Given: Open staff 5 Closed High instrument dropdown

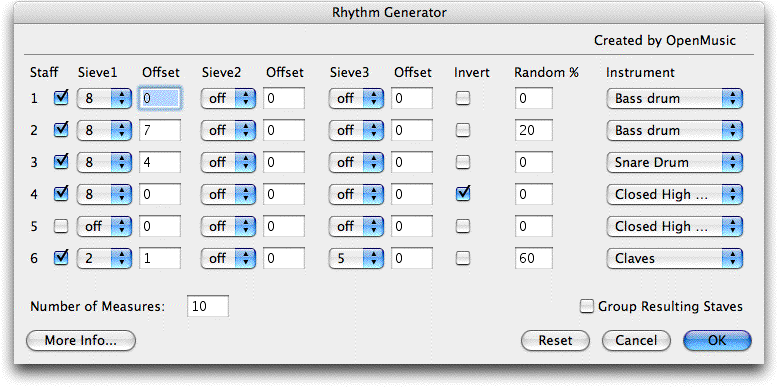Looking at the screenshot, I should 674,227.
